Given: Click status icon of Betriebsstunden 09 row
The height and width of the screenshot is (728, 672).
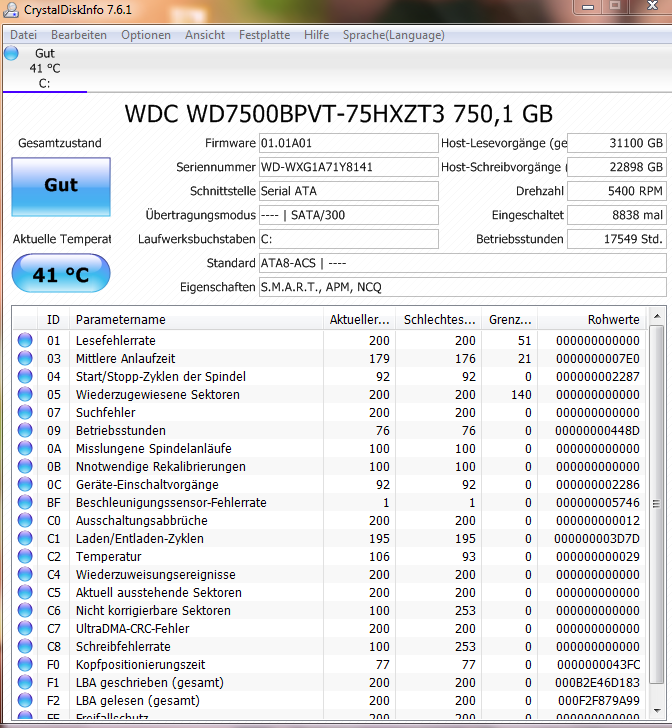Looking at the screenshot, I should point(25,430).
